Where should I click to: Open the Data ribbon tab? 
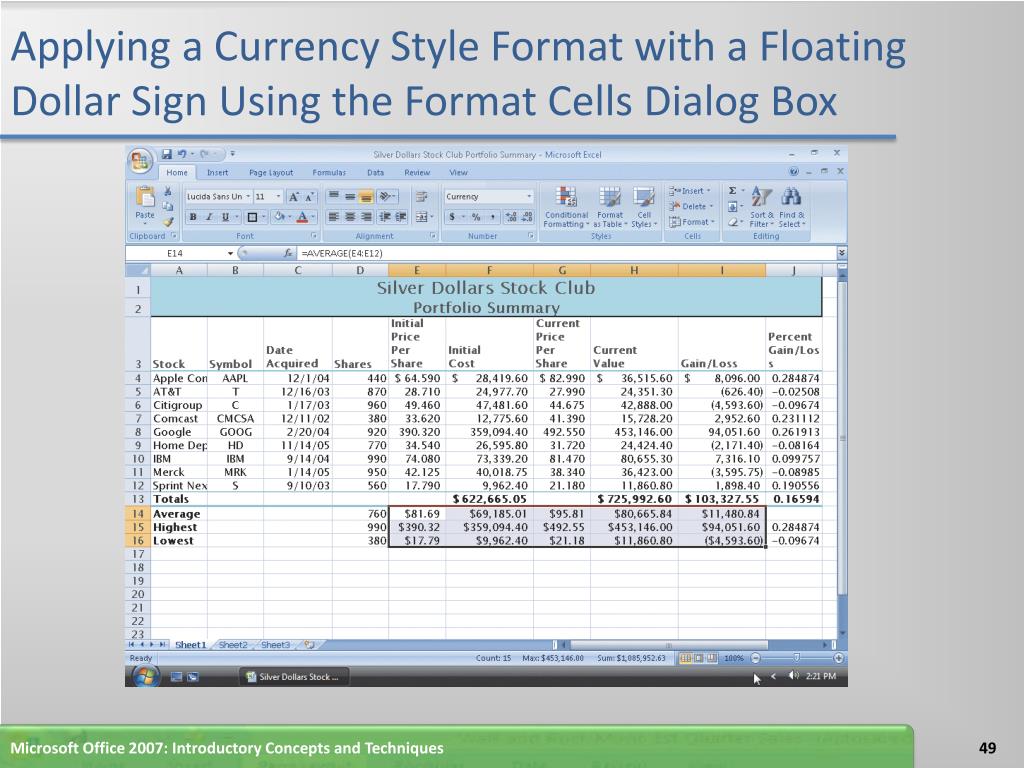click(376, 172)
